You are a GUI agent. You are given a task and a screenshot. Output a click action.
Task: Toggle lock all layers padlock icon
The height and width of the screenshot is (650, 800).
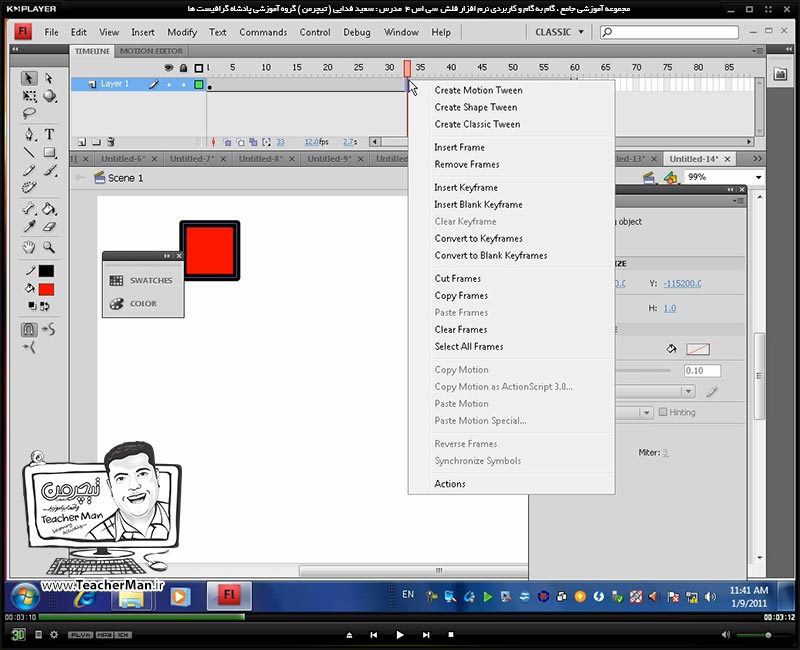point(184,67)
